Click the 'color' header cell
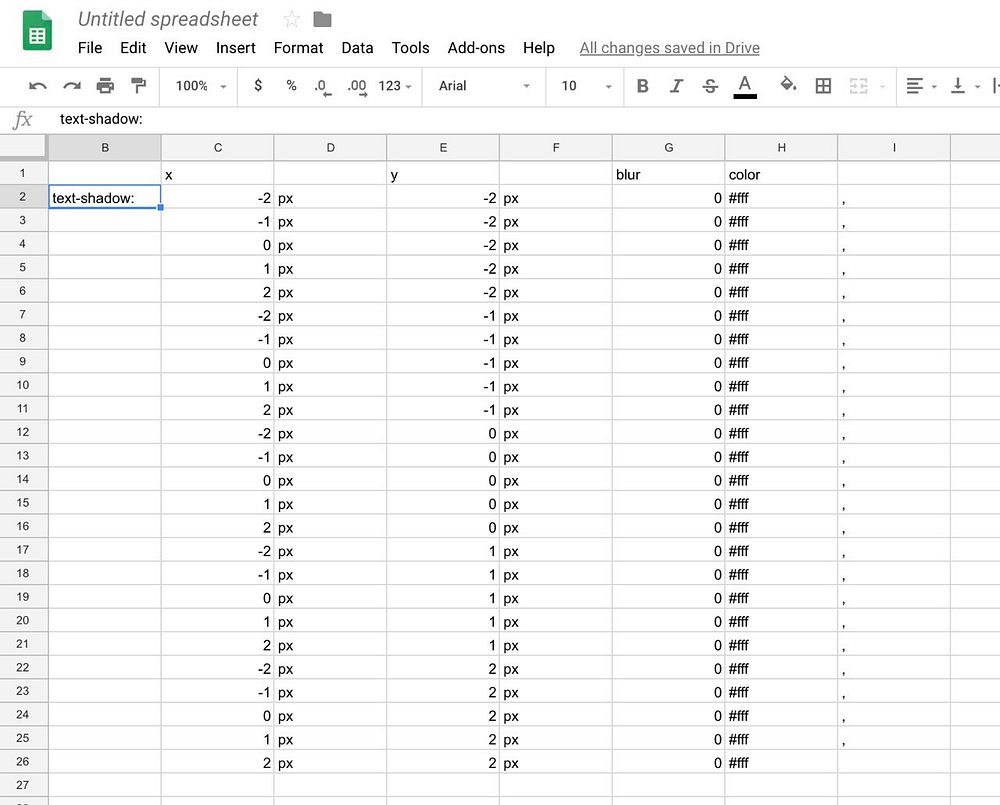This screenshot has height=805, width=1000. coord(781,174)
